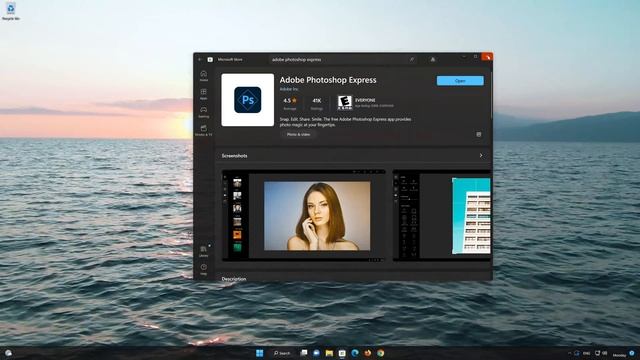Click the Adobe Photoshop Express app logo
Screen dimensions: 640x360
[248, 100]
